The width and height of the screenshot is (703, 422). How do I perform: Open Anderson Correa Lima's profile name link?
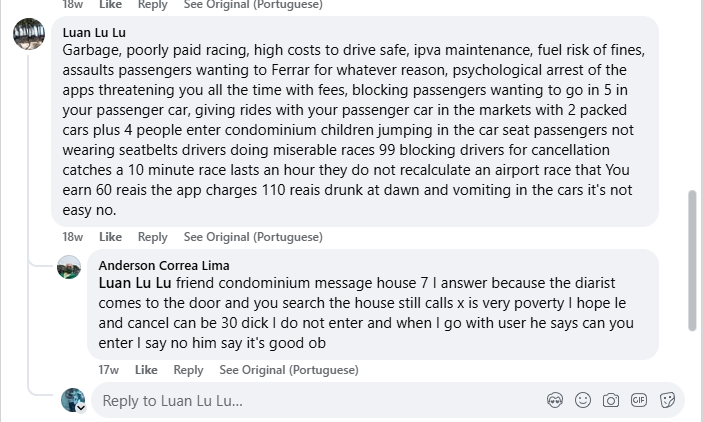click(164, 265)
